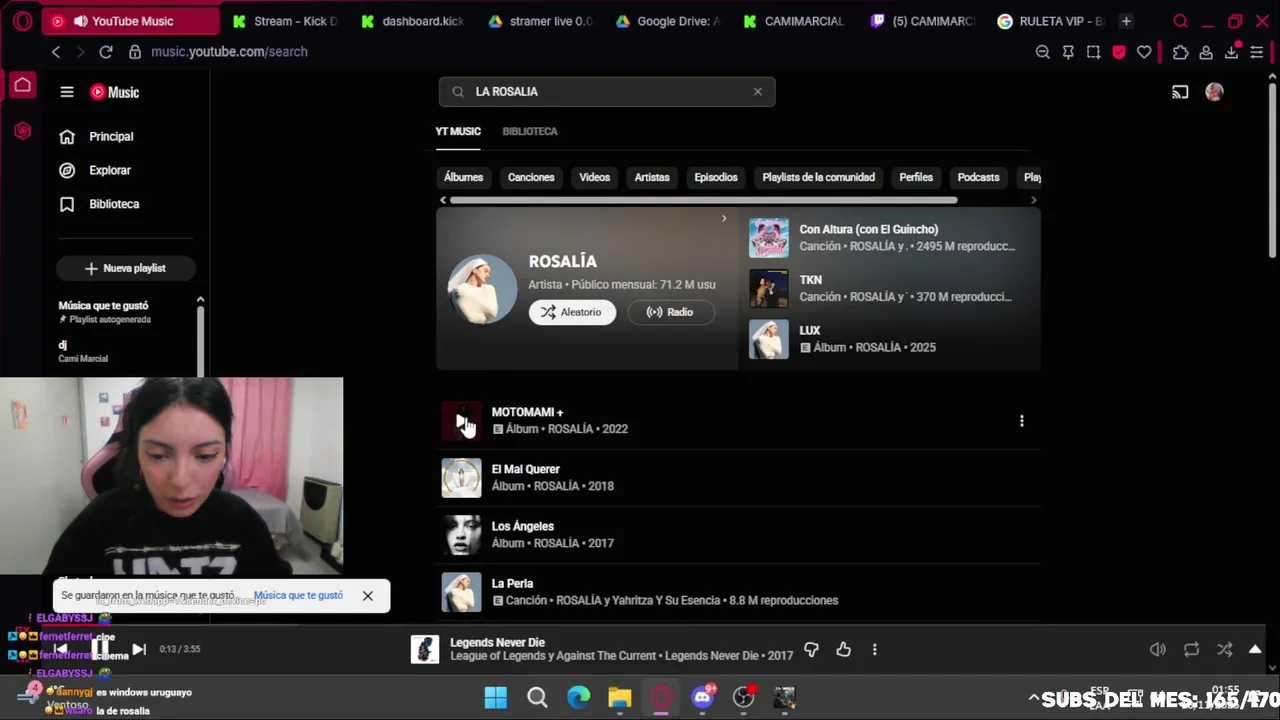Open Windows taskbar search

537,697
